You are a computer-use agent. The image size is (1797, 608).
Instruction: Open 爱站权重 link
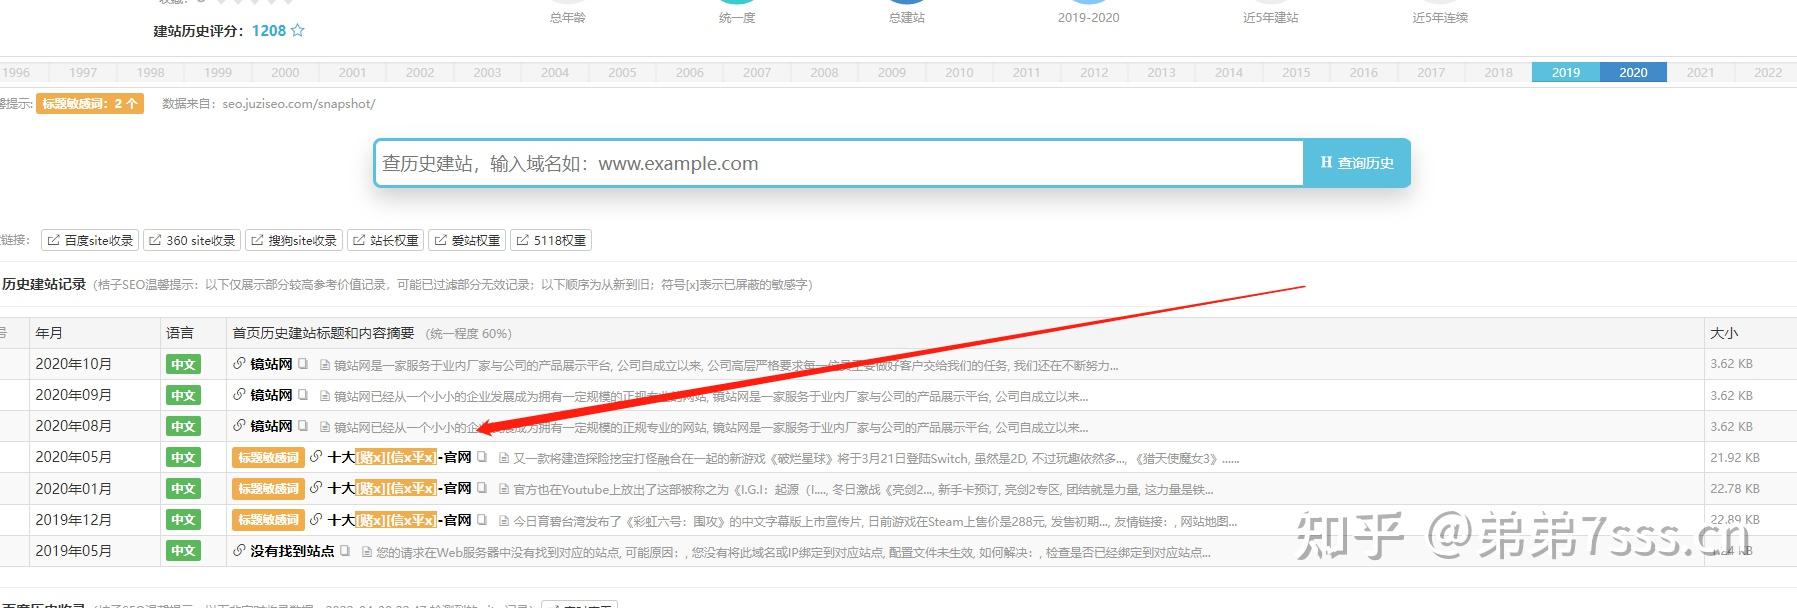pyautogui.click(x=467, y=240)
